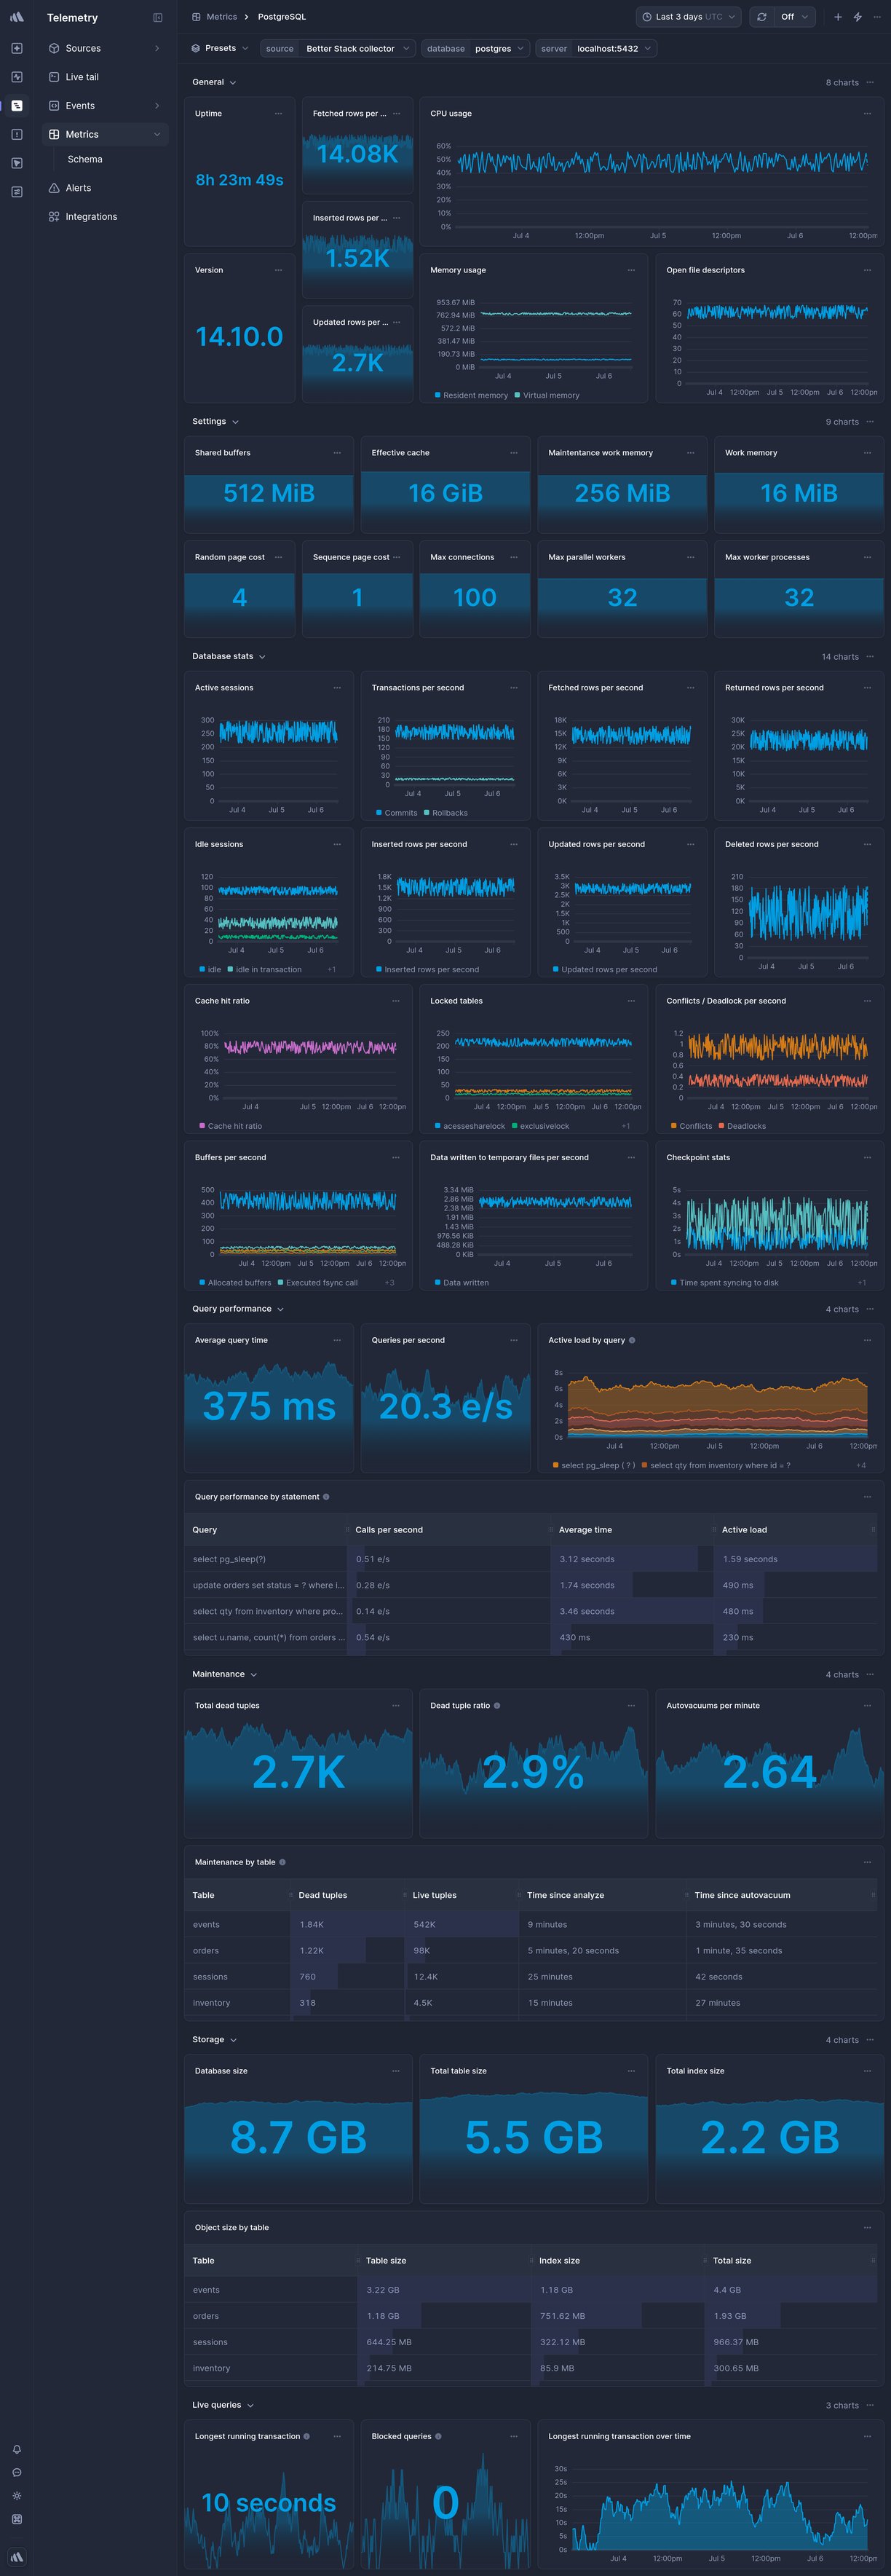Toggle Commits series in Transactions legend
Screen dimensions: 891x2576
[396, 813]
